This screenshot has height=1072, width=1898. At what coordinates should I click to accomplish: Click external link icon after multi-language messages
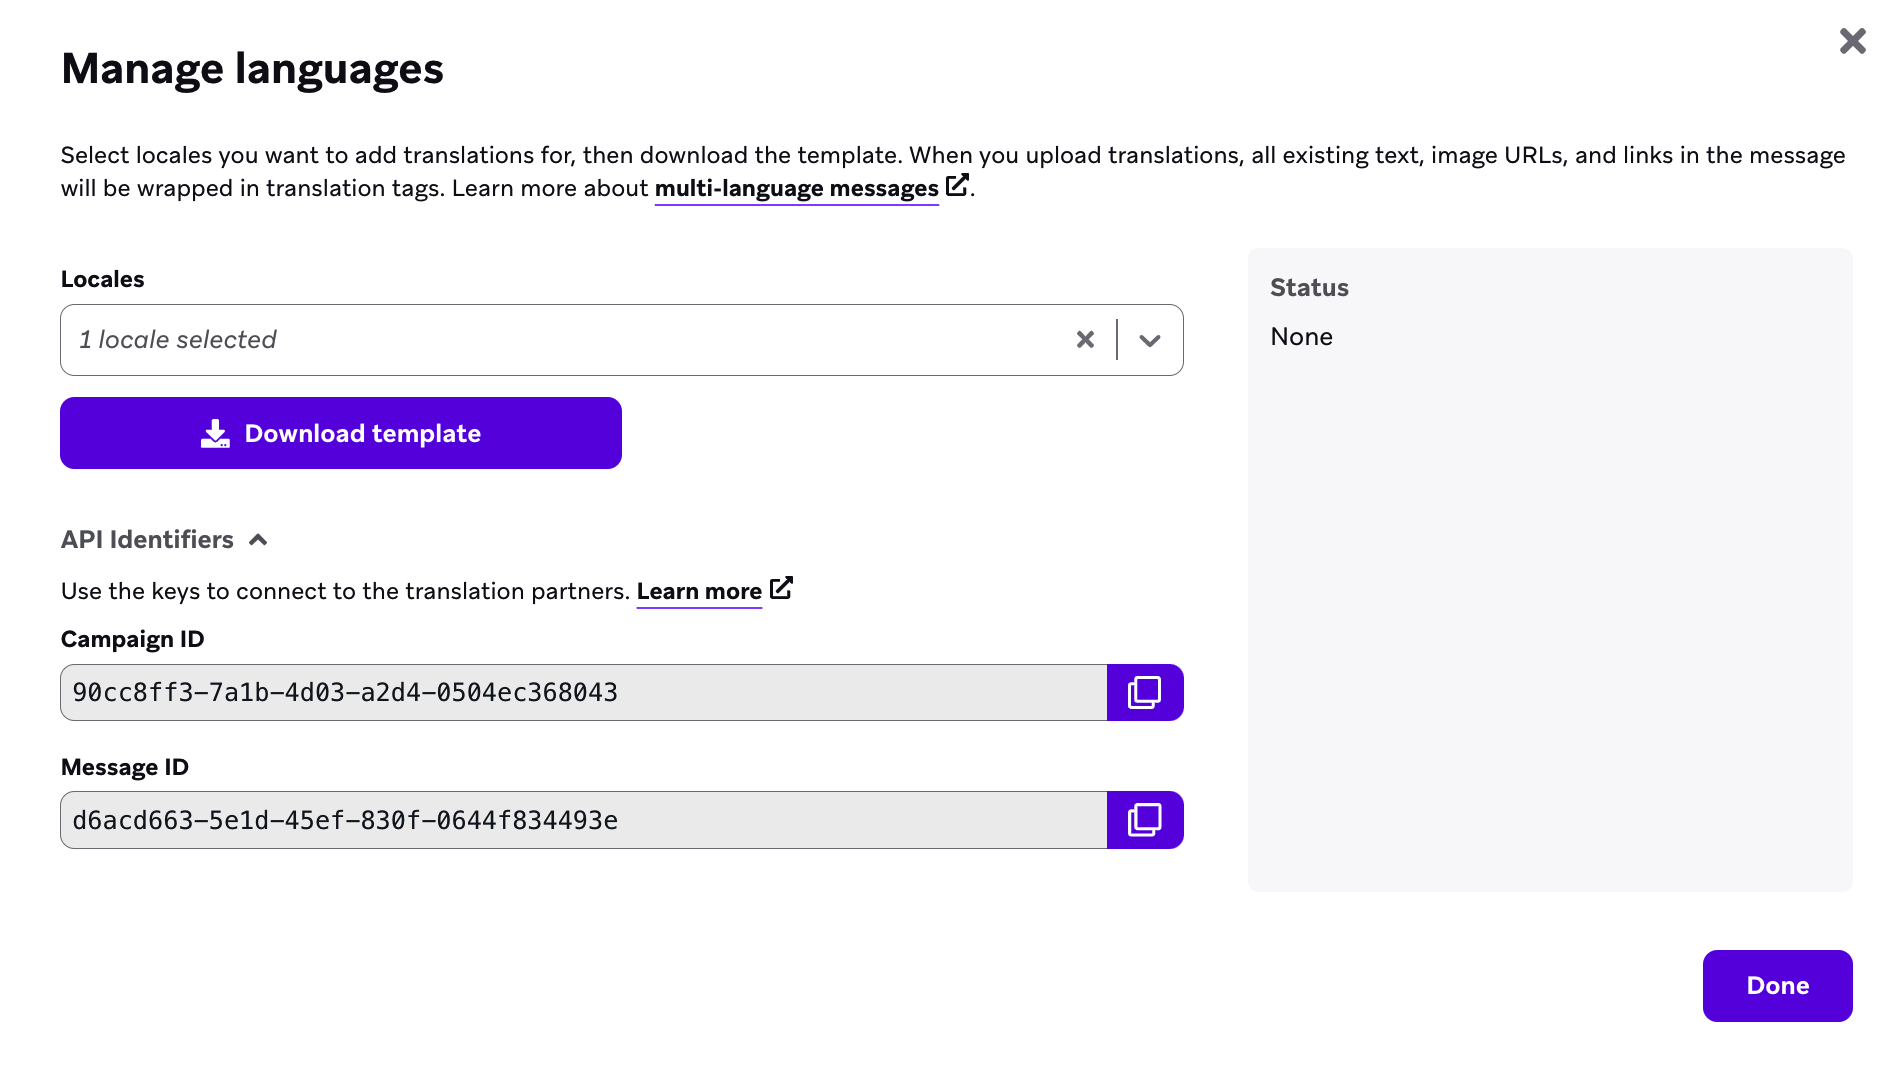pos(957,185)
